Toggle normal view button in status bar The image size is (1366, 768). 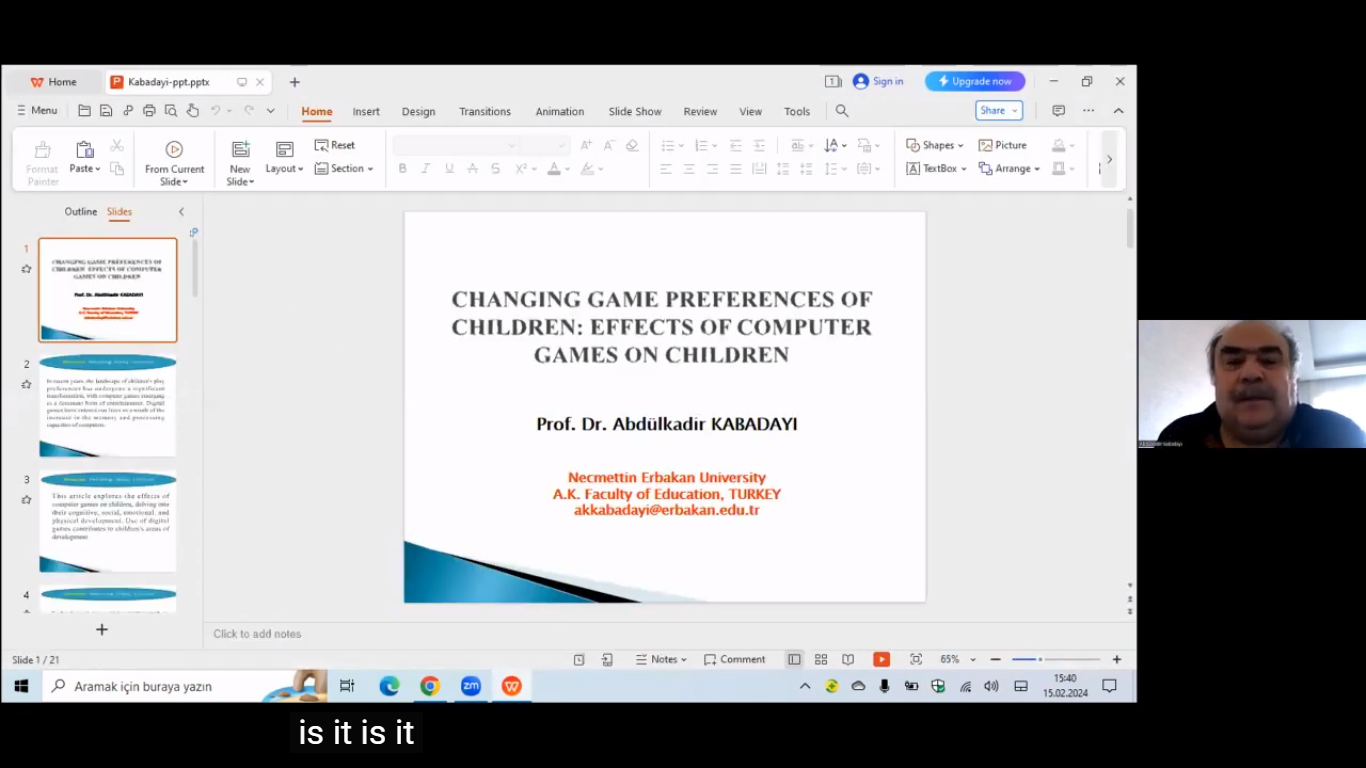coord(794,660)
